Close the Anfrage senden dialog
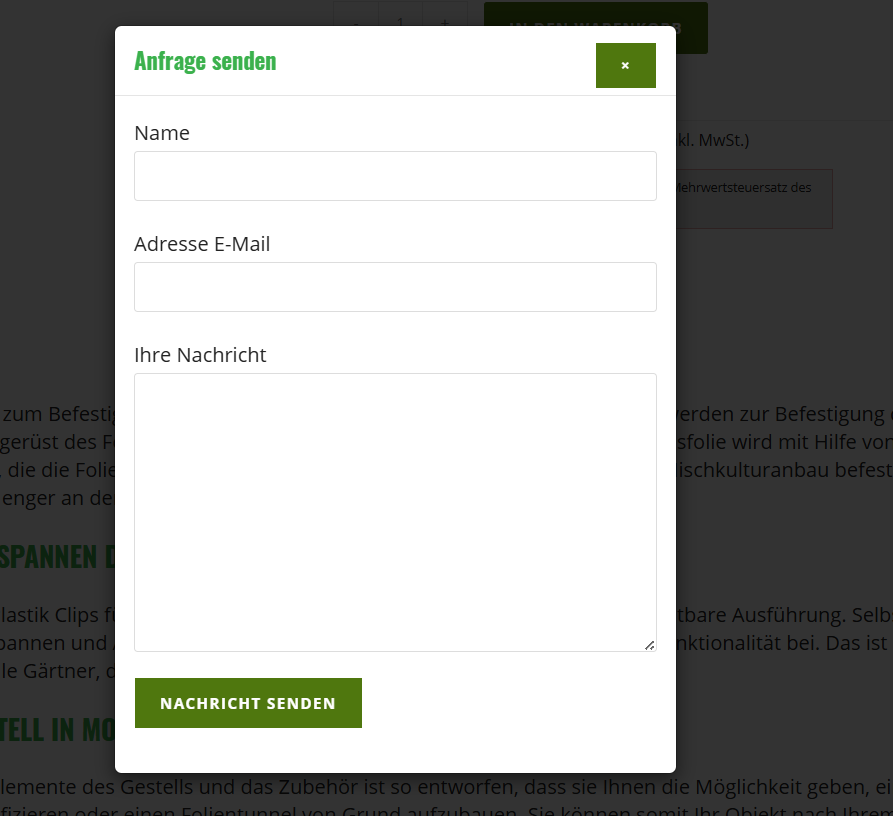 pyautogui.click(x=625, y=65)
